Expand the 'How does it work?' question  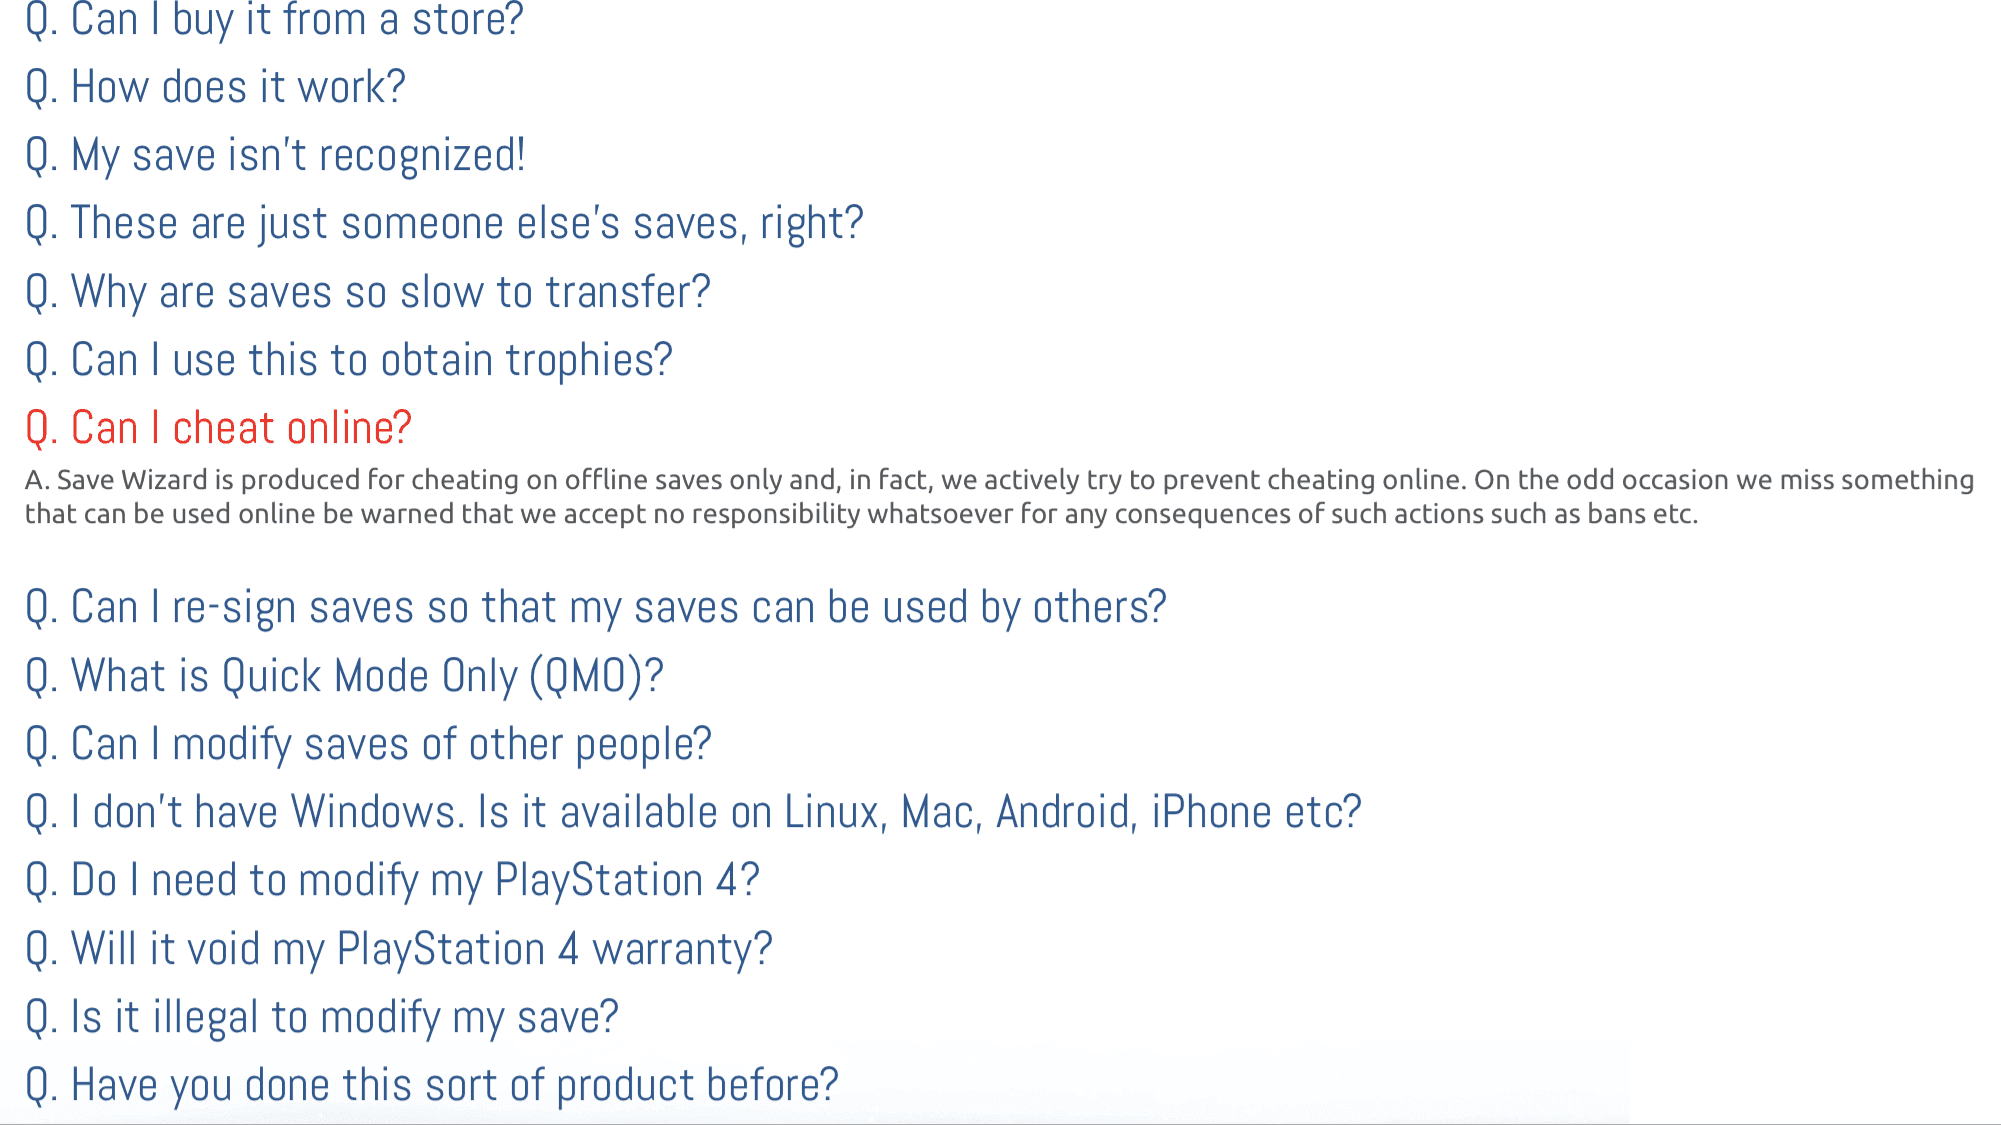point(215,87)
